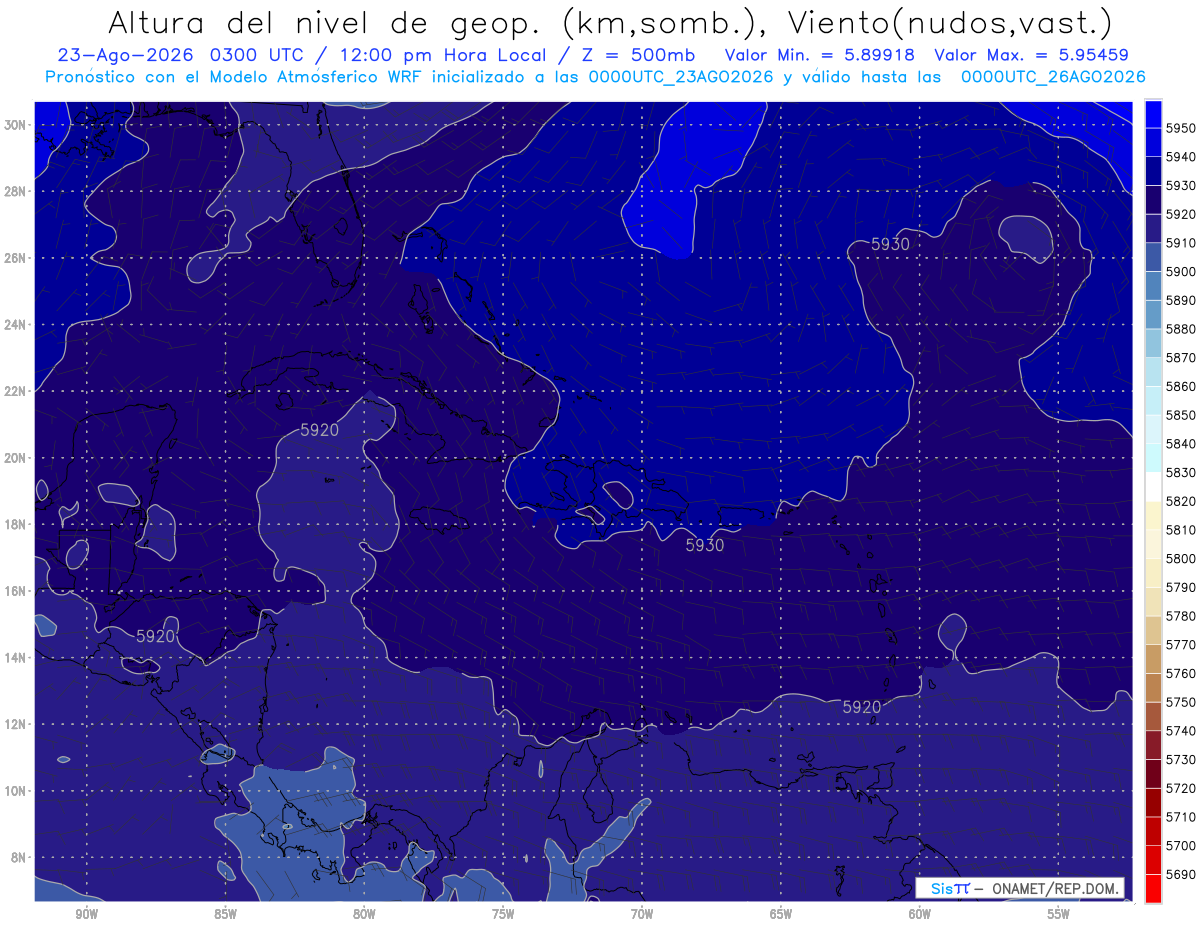Image resolution: width=1200 pixels, height=927 pixels.
Task: Click the 75W longitude axis label
Action: 503,914
